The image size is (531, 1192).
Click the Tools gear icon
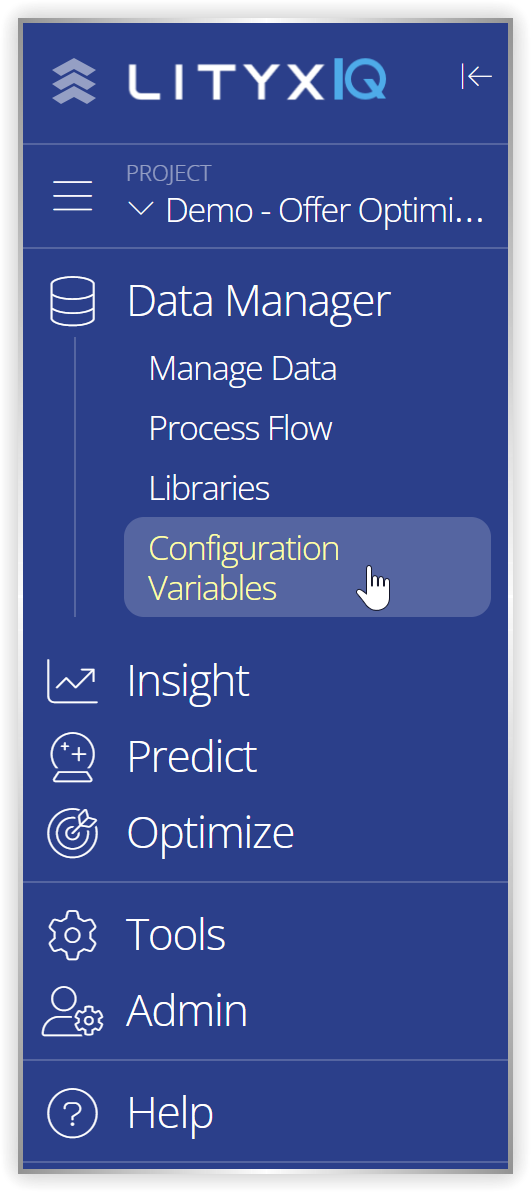[x=72, y=934]
